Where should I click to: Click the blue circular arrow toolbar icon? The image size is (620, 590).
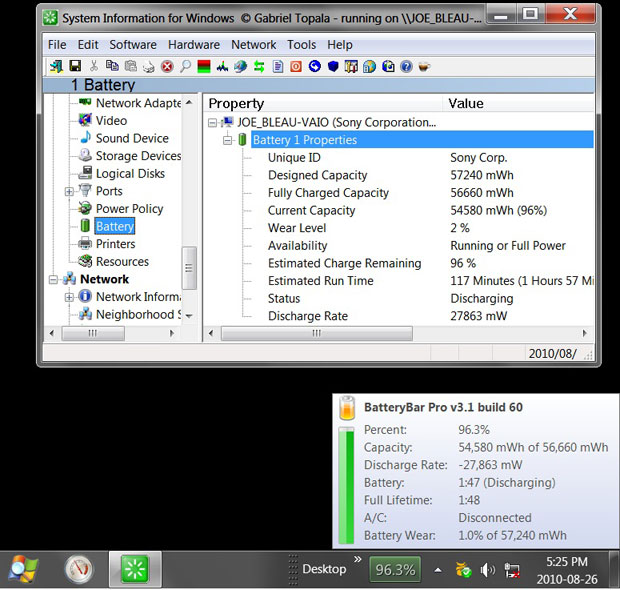point(315,66)
